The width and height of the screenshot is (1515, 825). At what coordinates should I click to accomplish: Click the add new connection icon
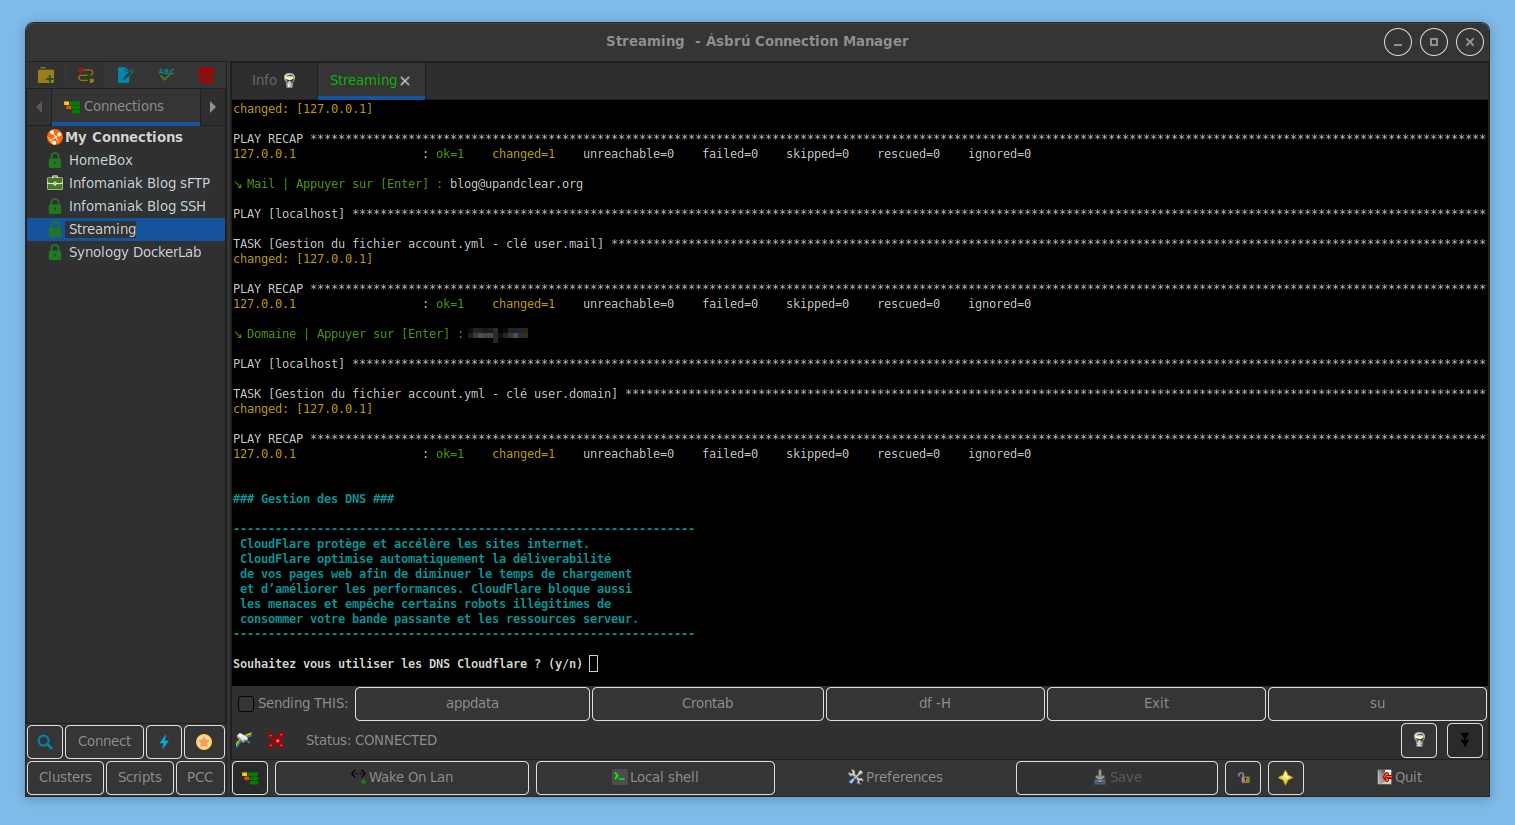pos(86,75)
